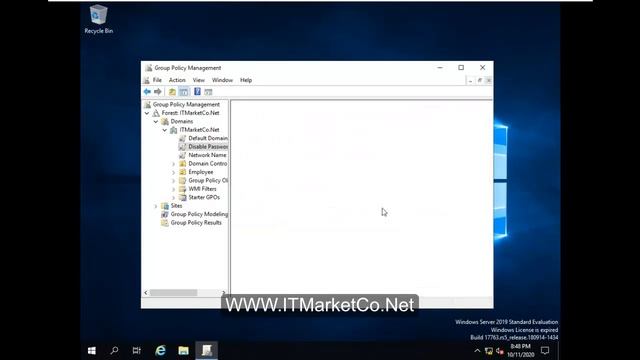Select Group Policy Management taskbar button
This screenshot has height=360, width=640.
[207, 351]
